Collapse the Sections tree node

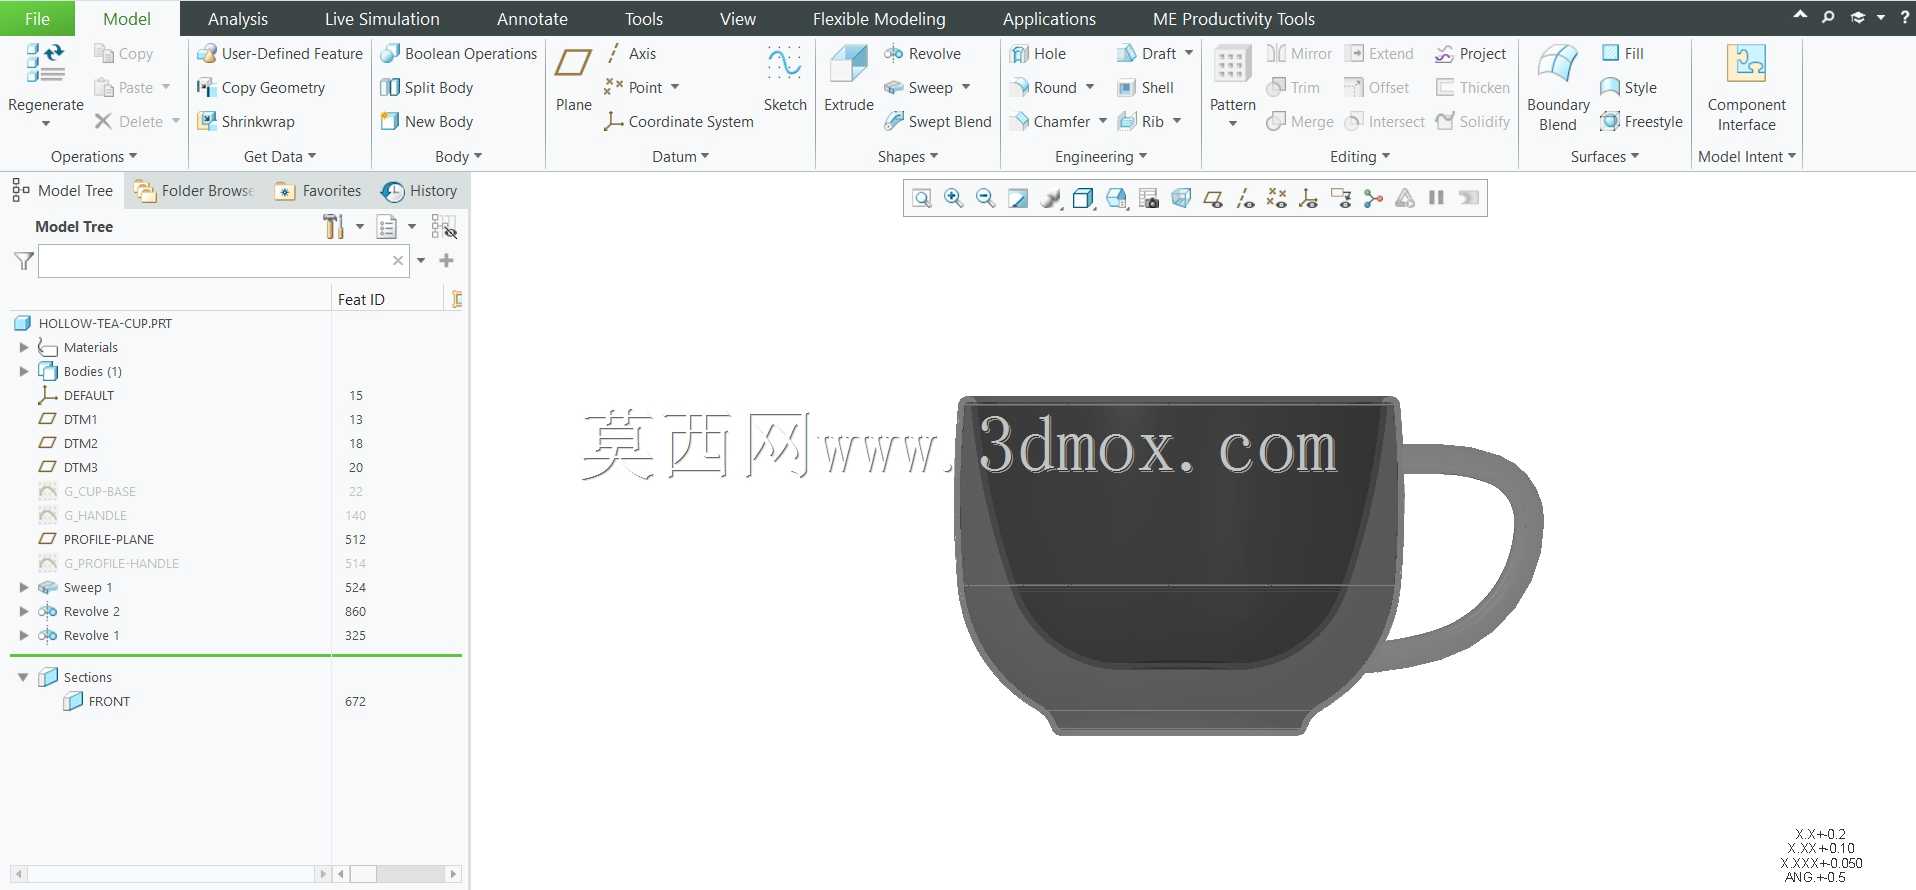(23, 678)
